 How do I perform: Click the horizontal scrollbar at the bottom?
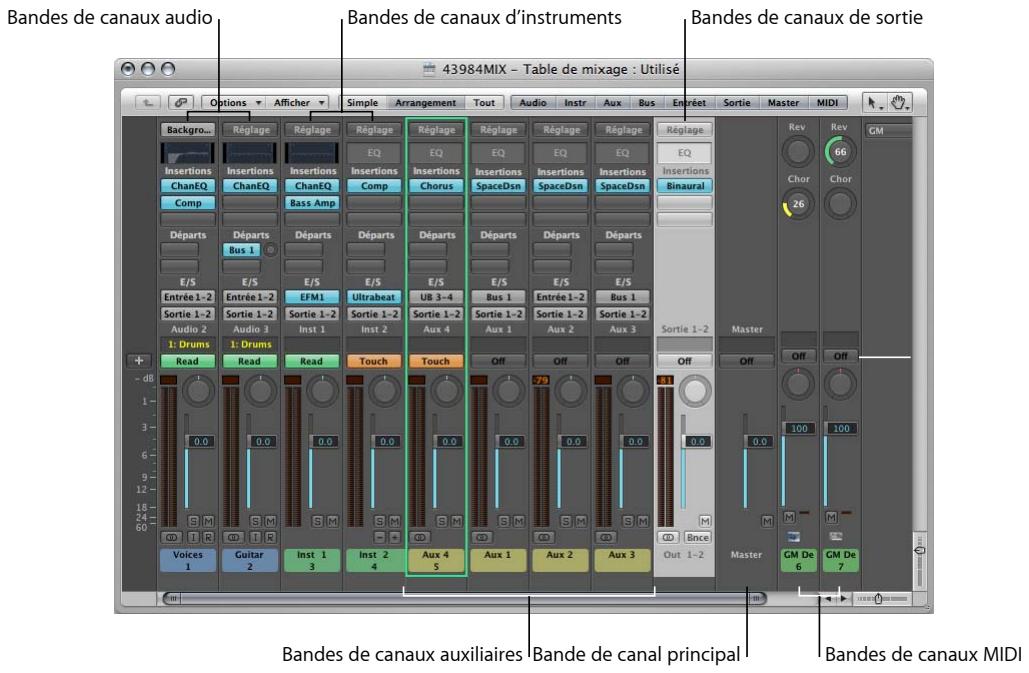[x=464, y=598]
